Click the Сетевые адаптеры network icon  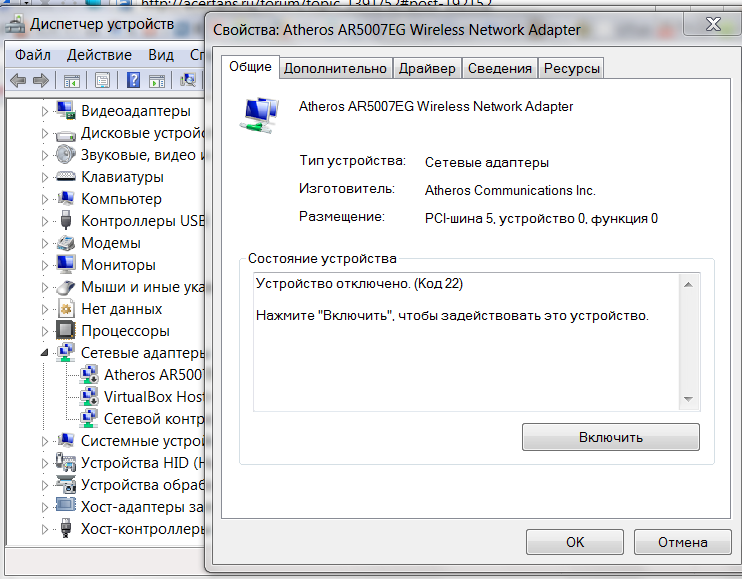66,352
